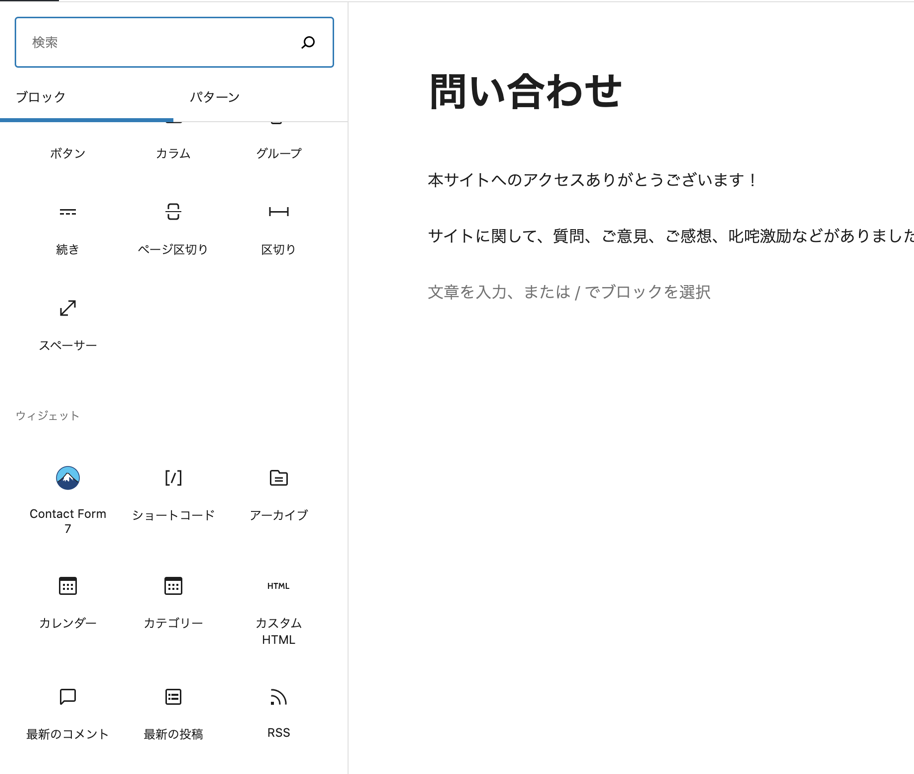Screen dimensions: 914x774
Task: Add the スペーサー (spacer) block
Action: 68,324
